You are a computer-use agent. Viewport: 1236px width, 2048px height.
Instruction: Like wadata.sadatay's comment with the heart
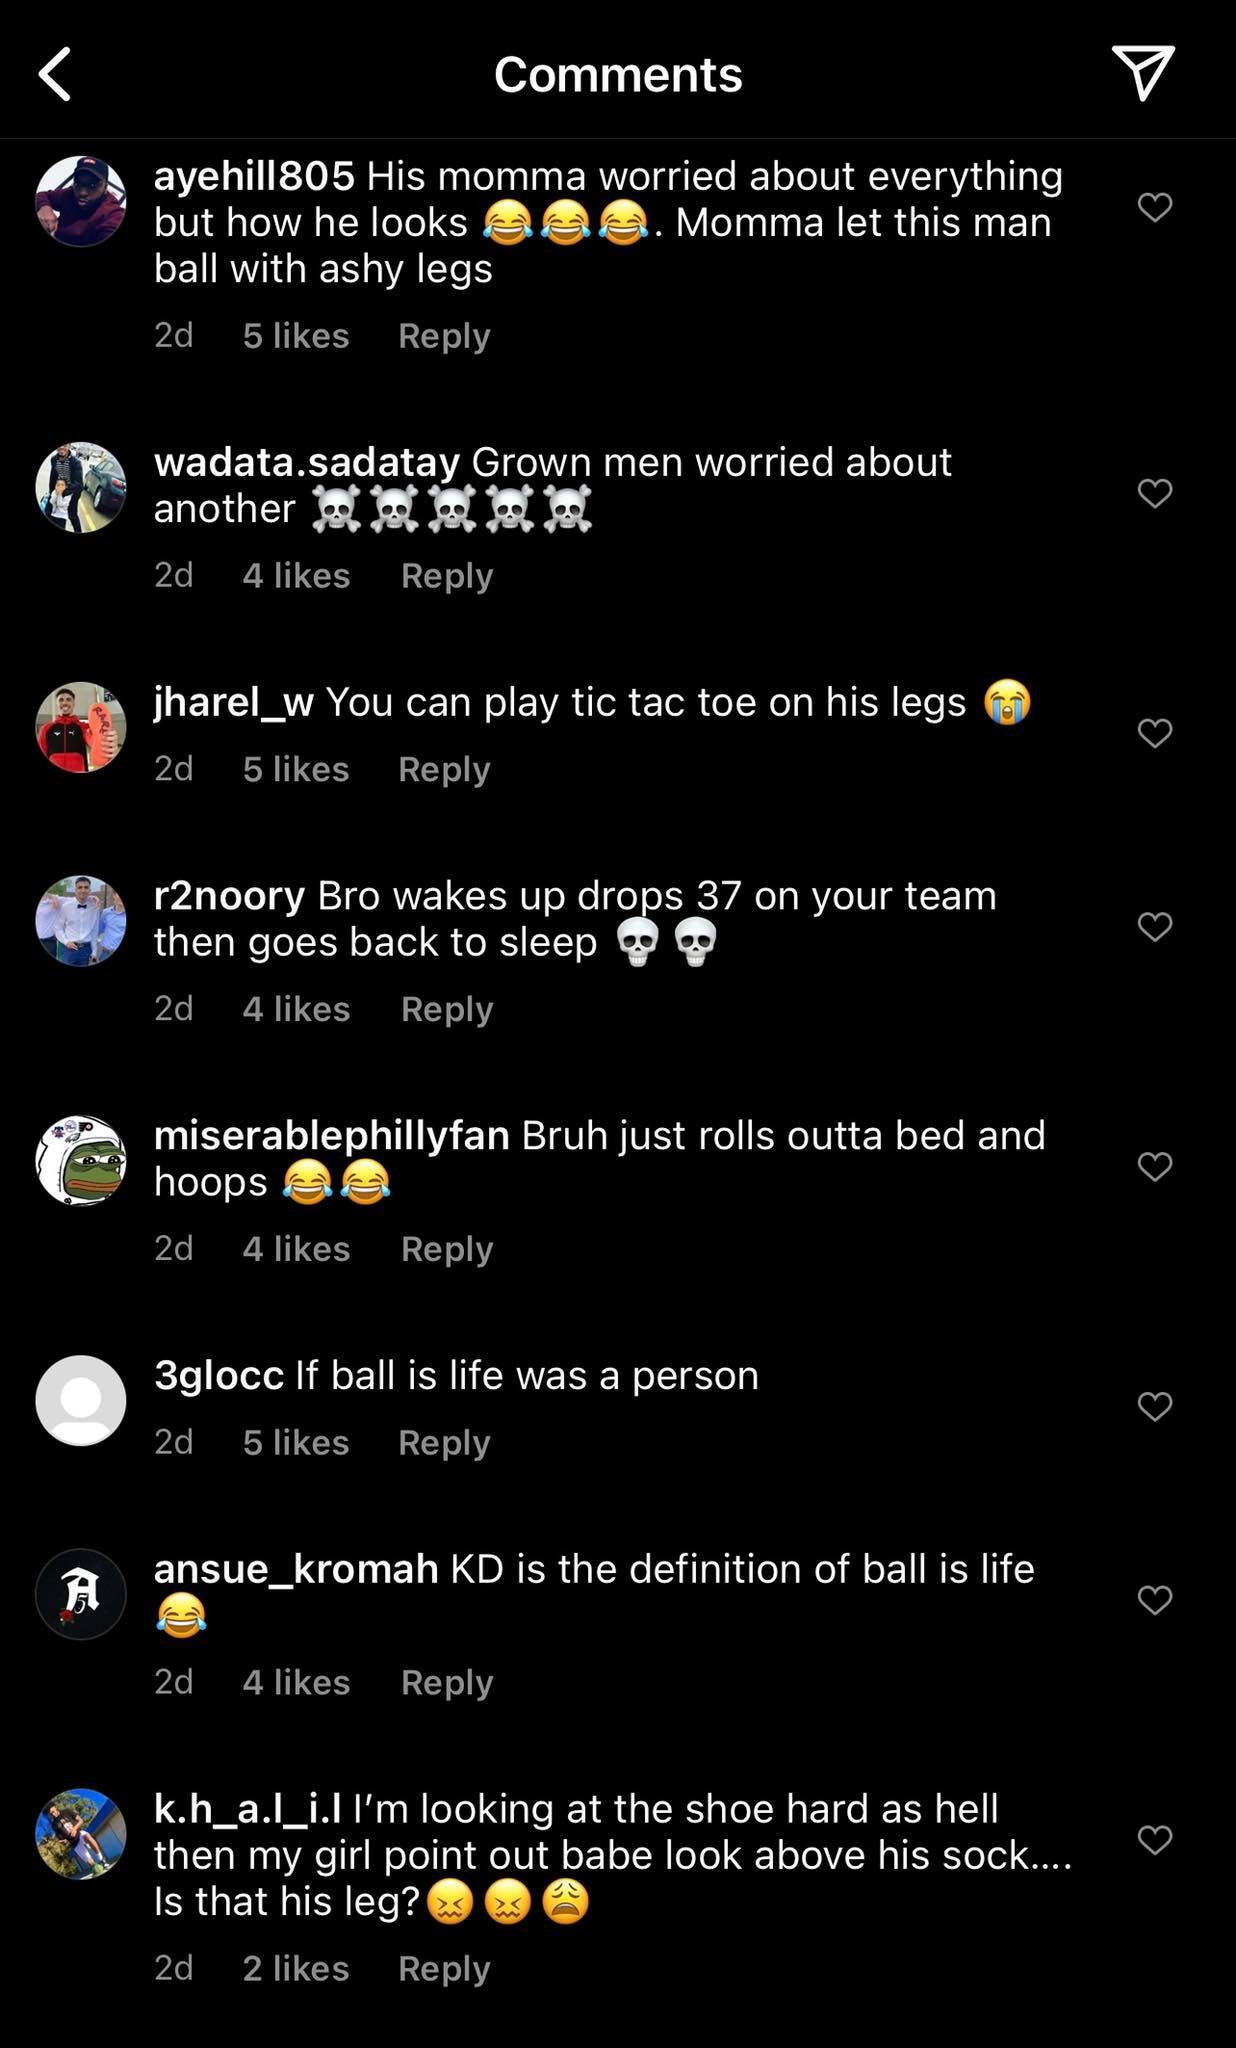1155,493
